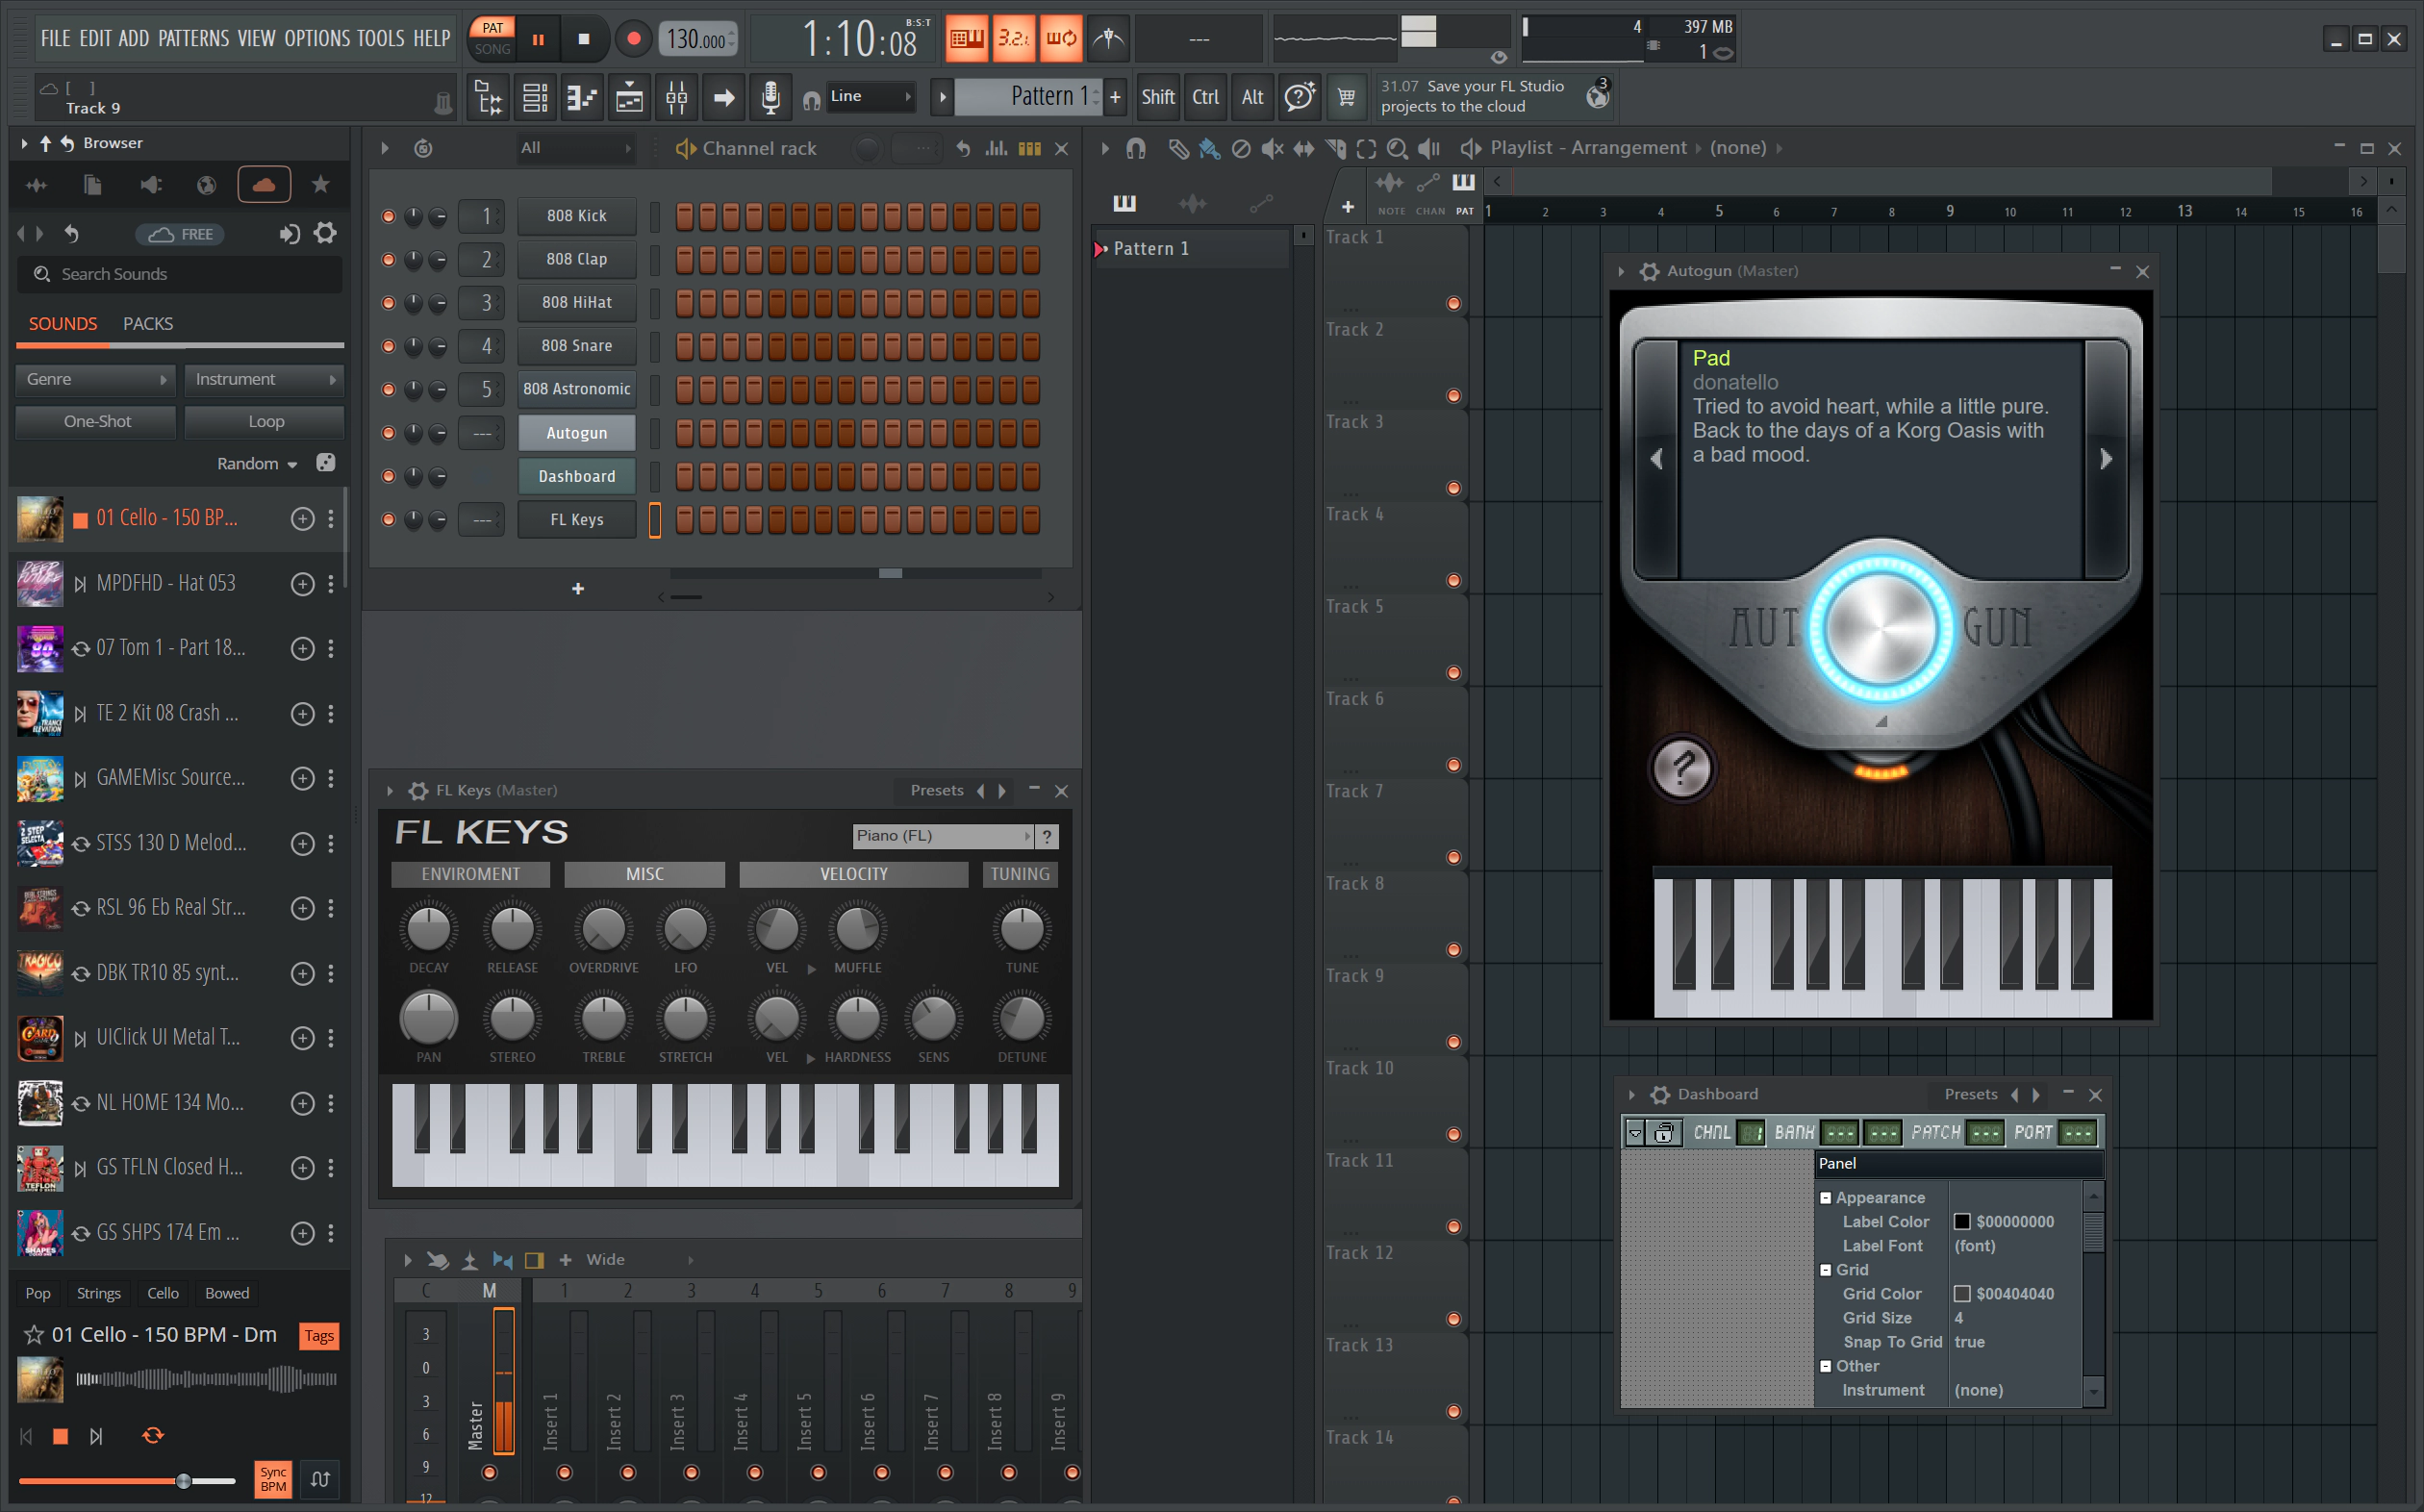
Task: Select the playlist zoom tool
Action: click(x=1397, y=149)
